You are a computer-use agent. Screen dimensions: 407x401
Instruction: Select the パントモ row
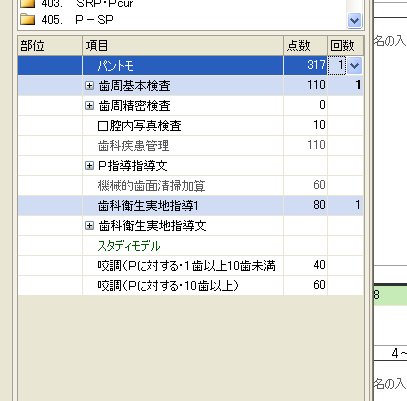click(190, 65)
